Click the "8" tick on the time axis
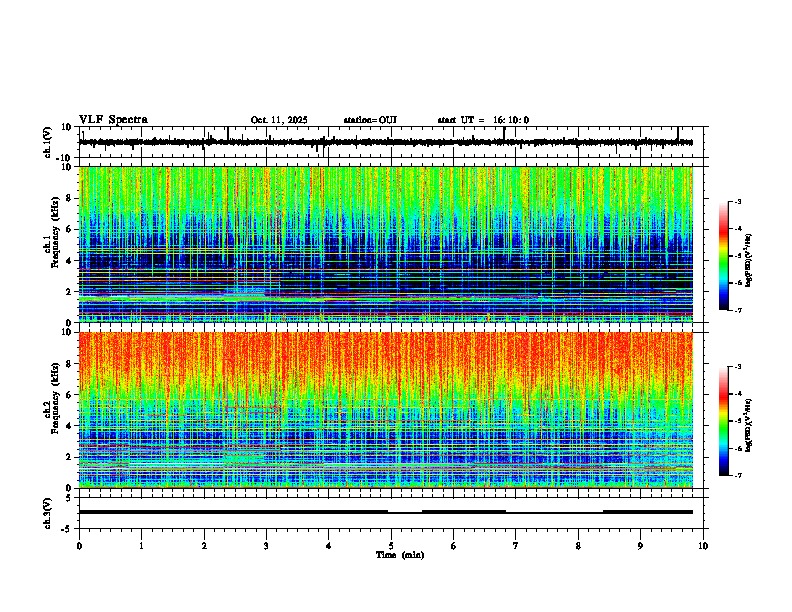 [x=578, y=546]
